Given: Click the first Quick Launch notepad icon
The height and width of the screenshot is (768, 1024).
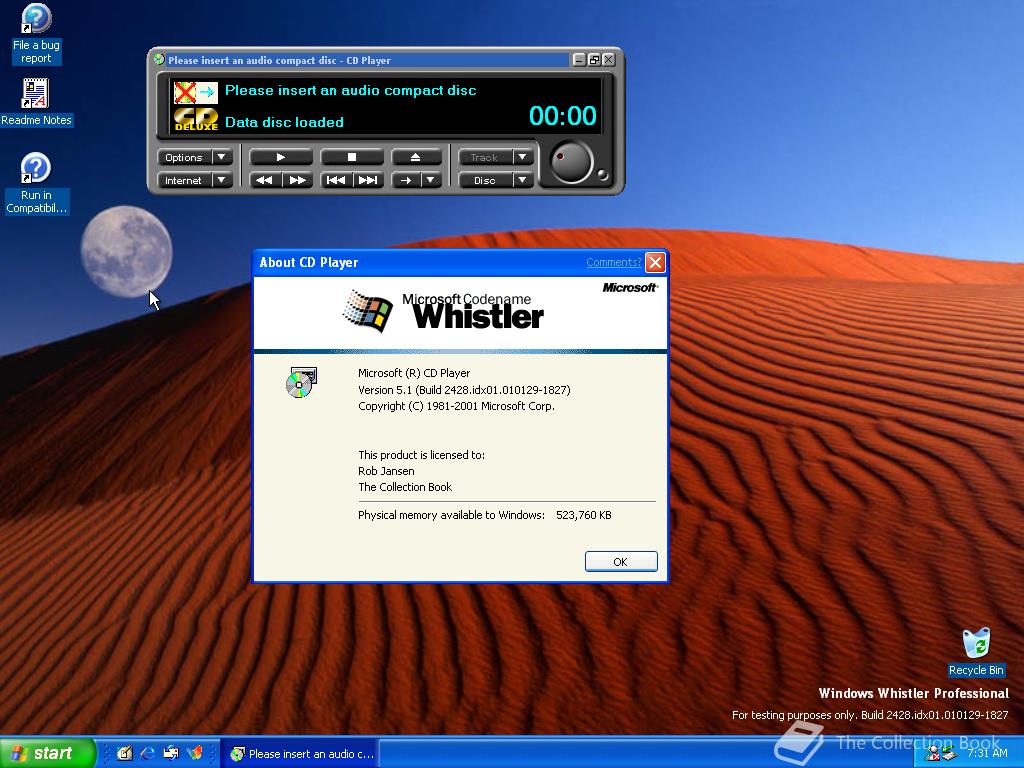Looking at the screenshot, I should point(124,753).
